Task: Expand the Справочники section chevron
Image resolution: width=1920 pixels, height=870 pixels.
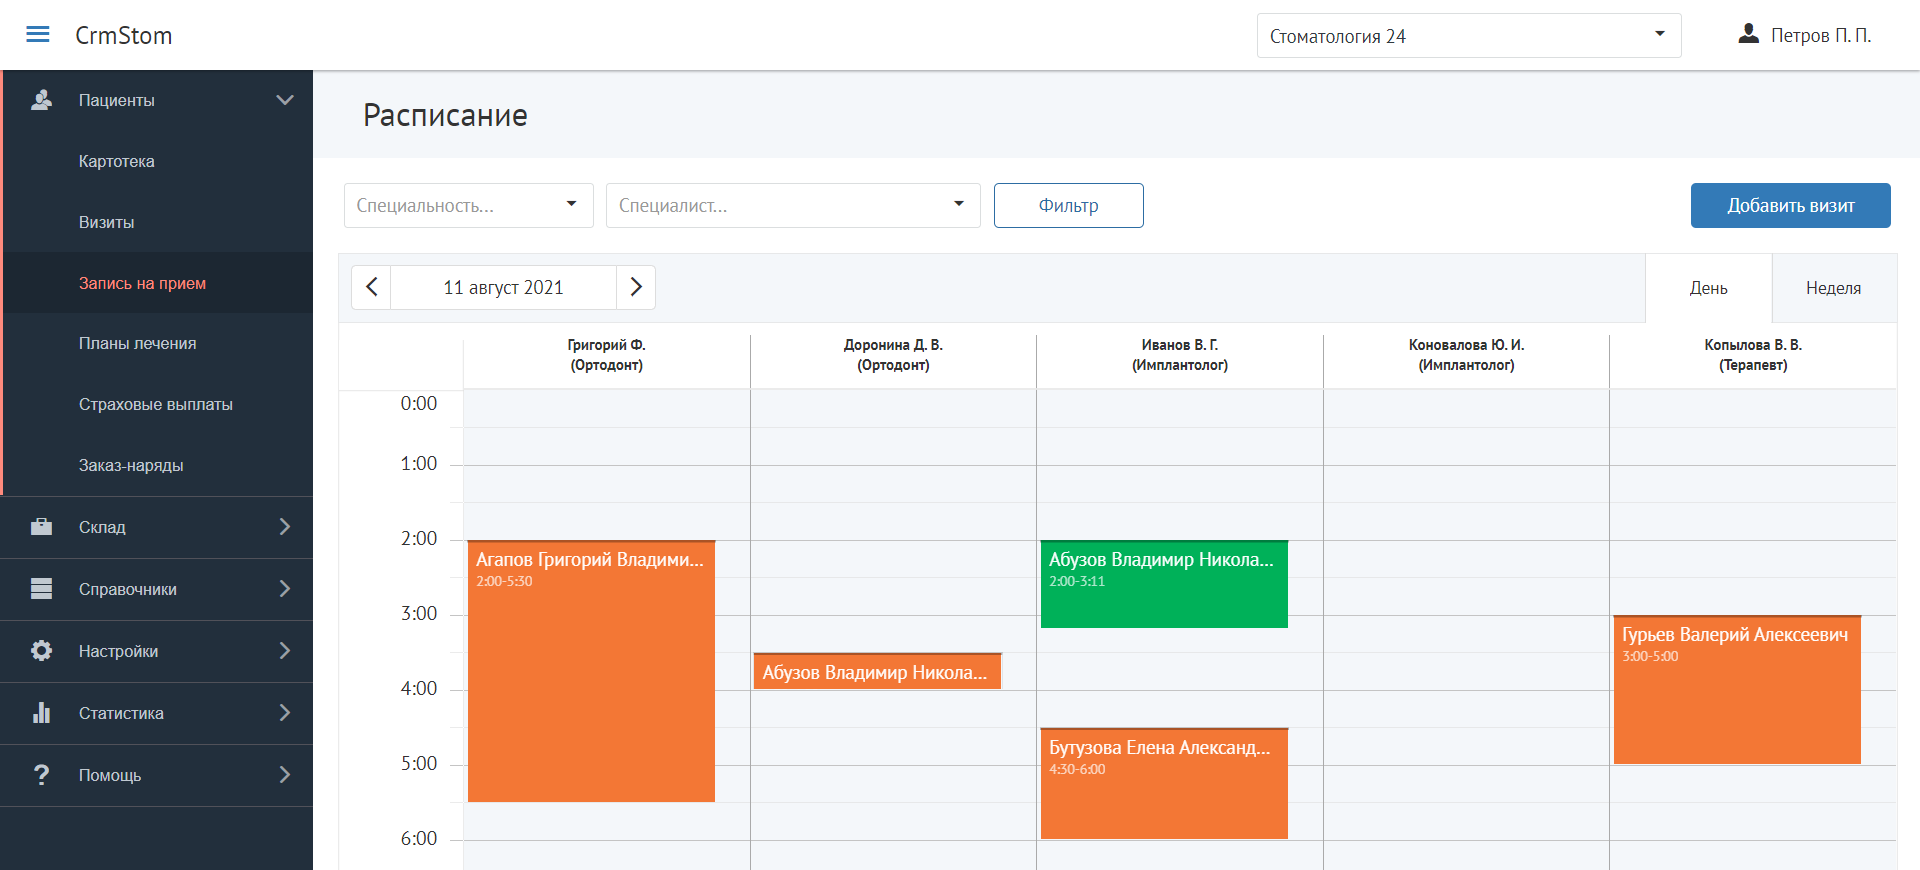Action: 285,589
